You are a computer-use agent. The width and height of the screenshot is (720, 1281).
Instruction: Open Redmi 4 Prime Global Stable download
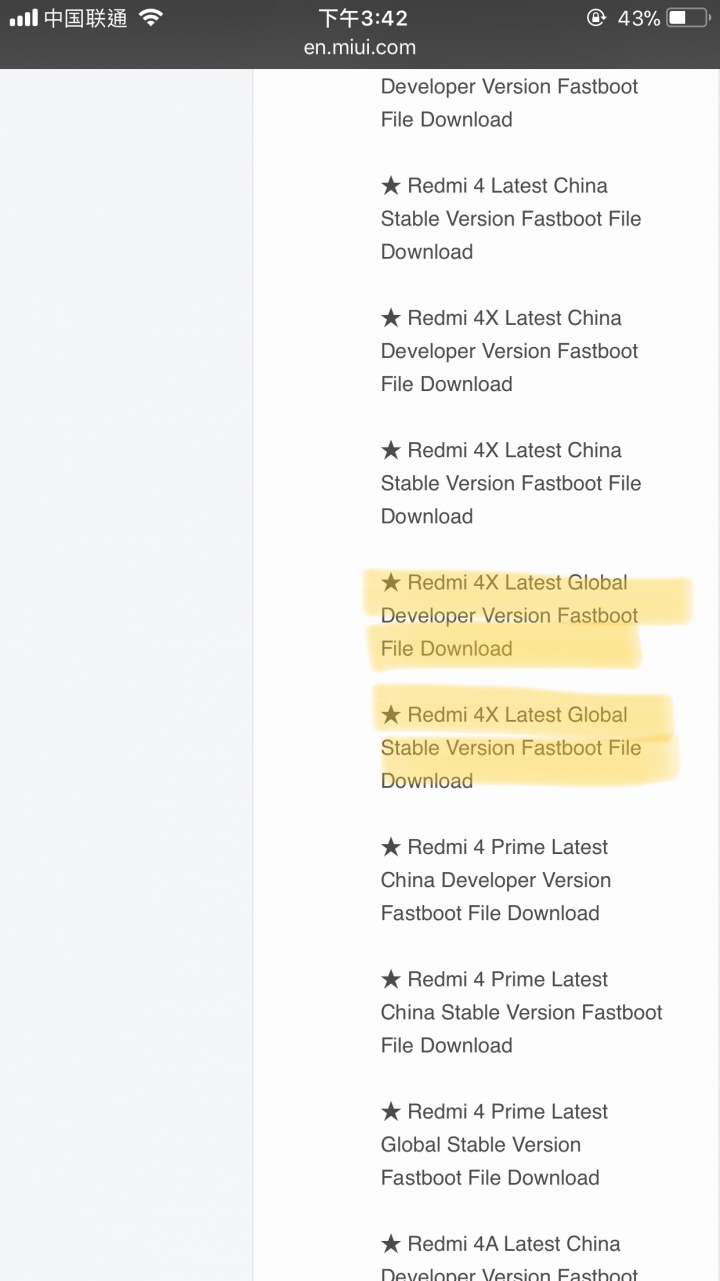[494, 1144]
